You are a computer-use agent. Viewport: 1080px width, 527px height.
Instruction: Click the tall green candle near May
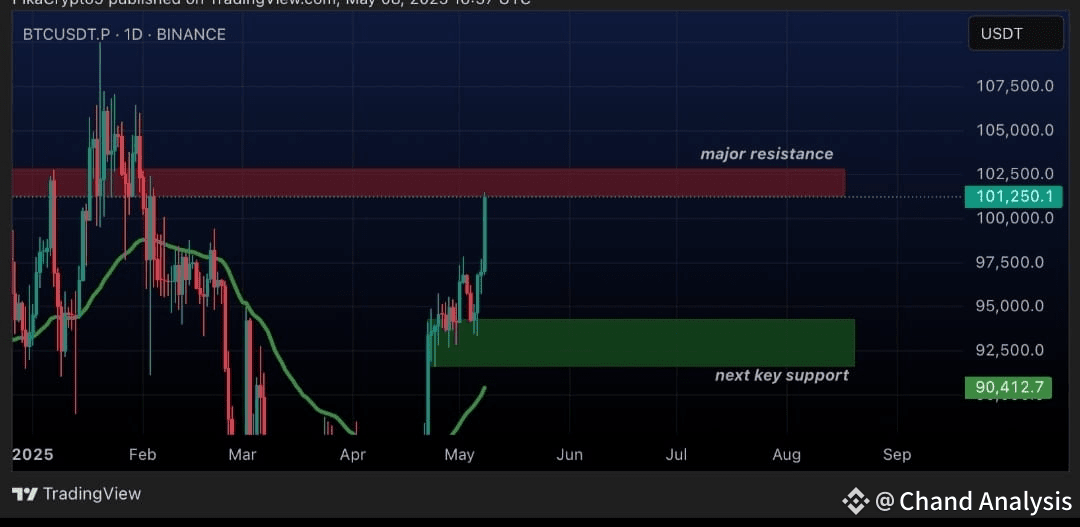[x=485, y=233]
